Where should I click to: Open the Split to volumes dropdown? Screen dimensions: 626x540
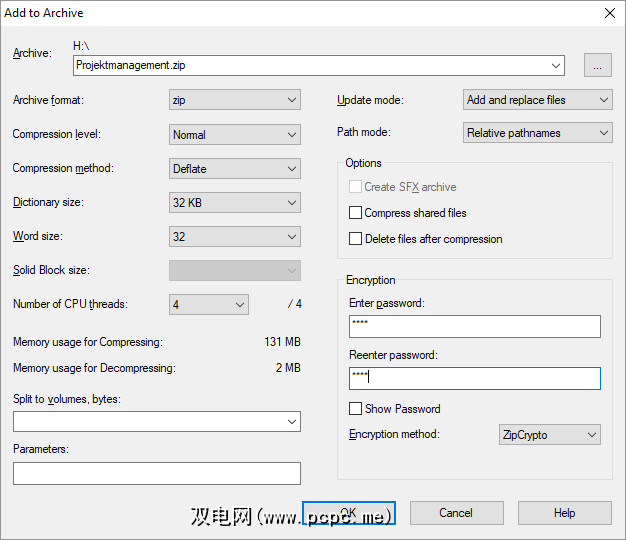click(157, 422)
